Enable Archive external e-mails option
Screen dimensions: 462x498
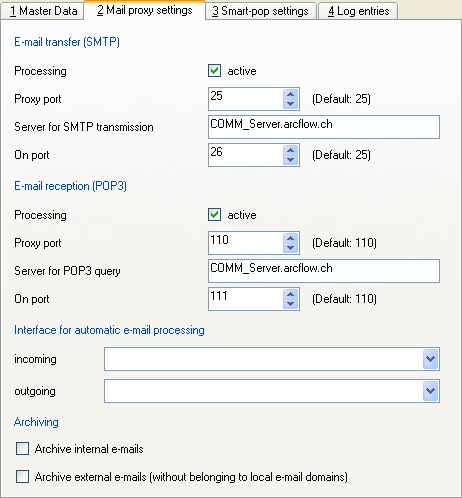[x=22, y=477]
